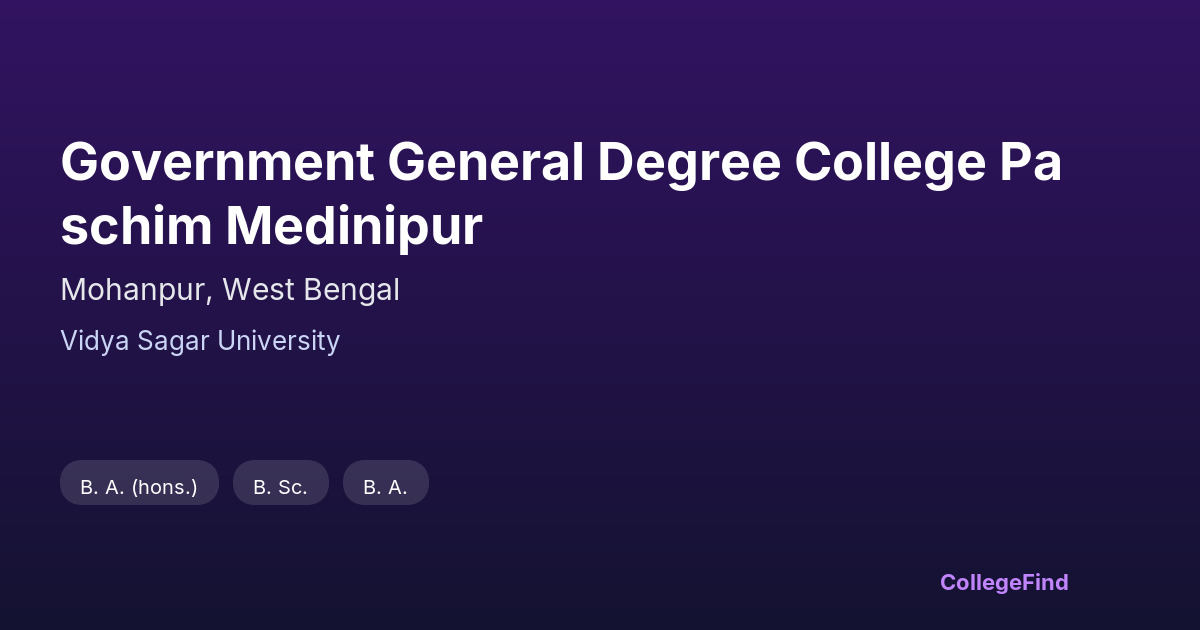Click the Vidya Sagar University text
The height and width of the screenshot is (630, 1200).
click(x=200, y=341)
